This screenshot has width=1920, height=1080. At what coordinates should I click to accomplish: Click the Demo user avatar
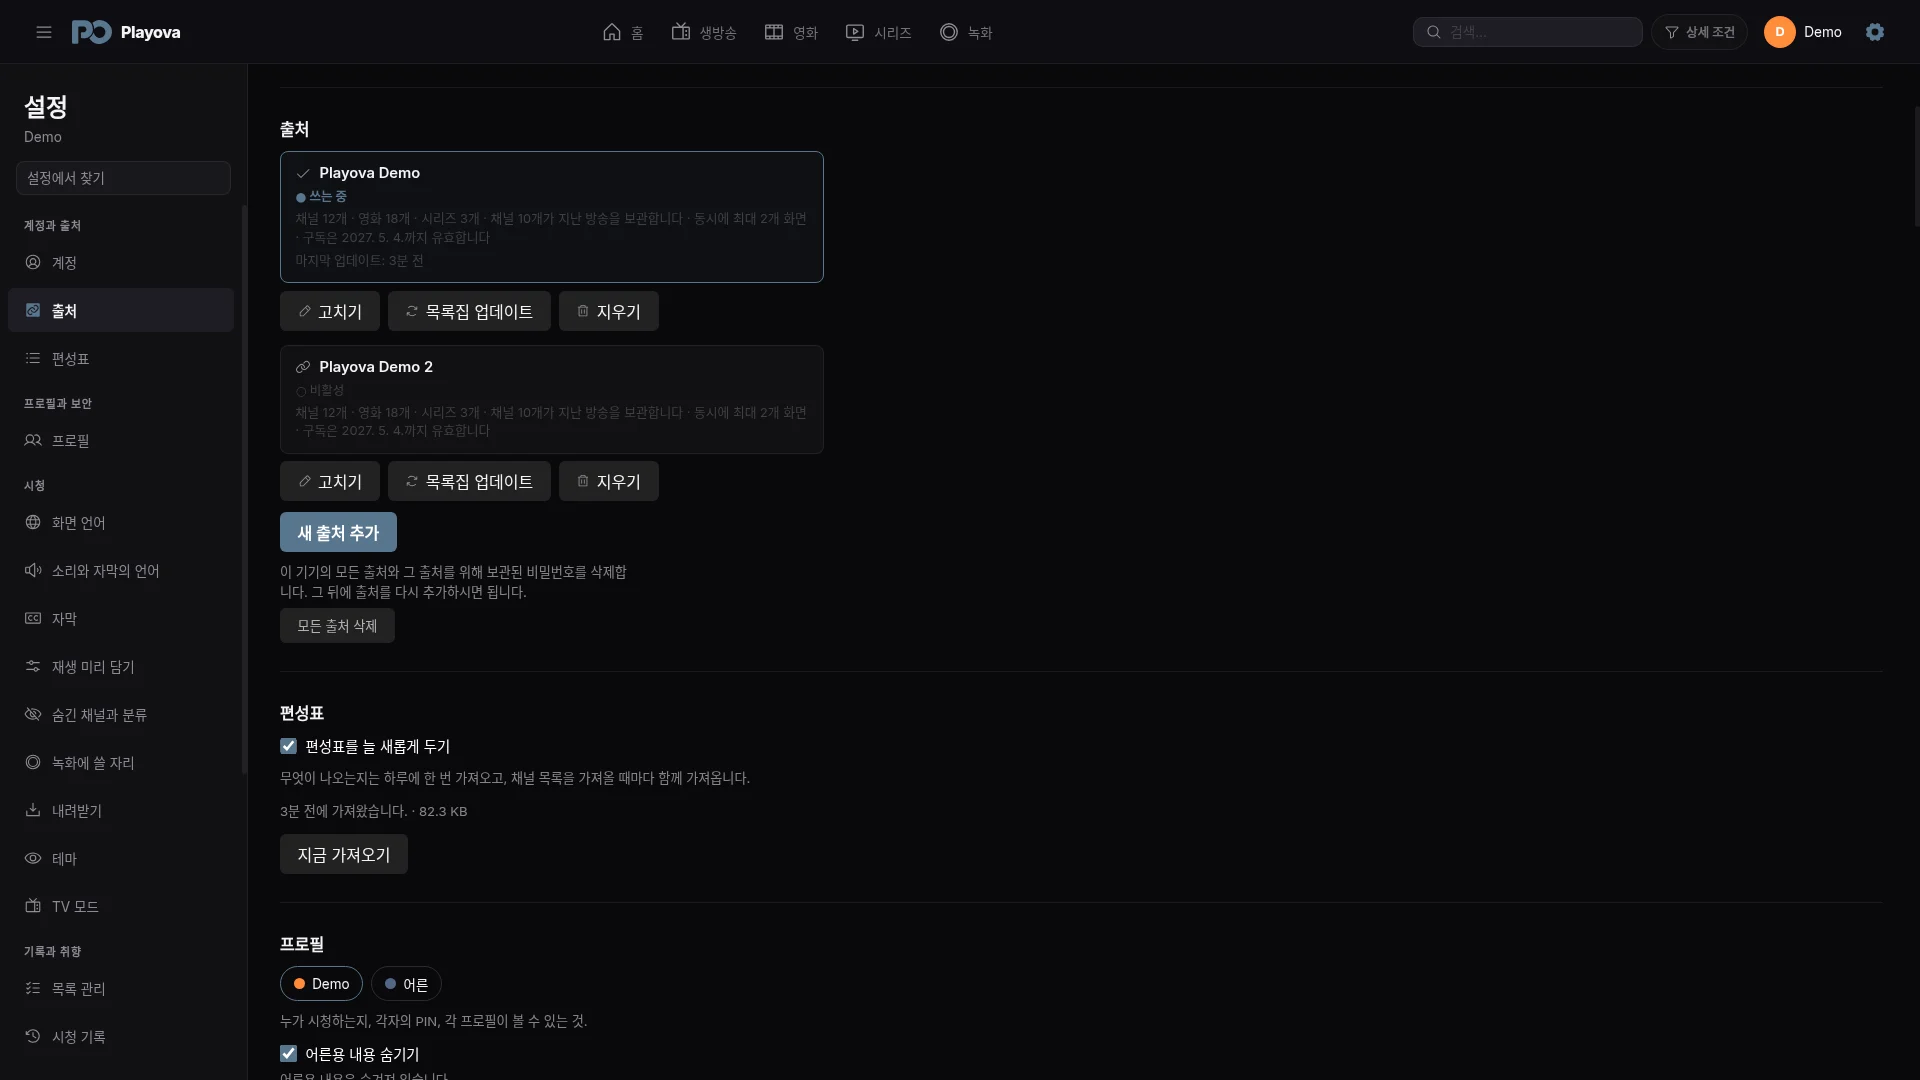1780,32
